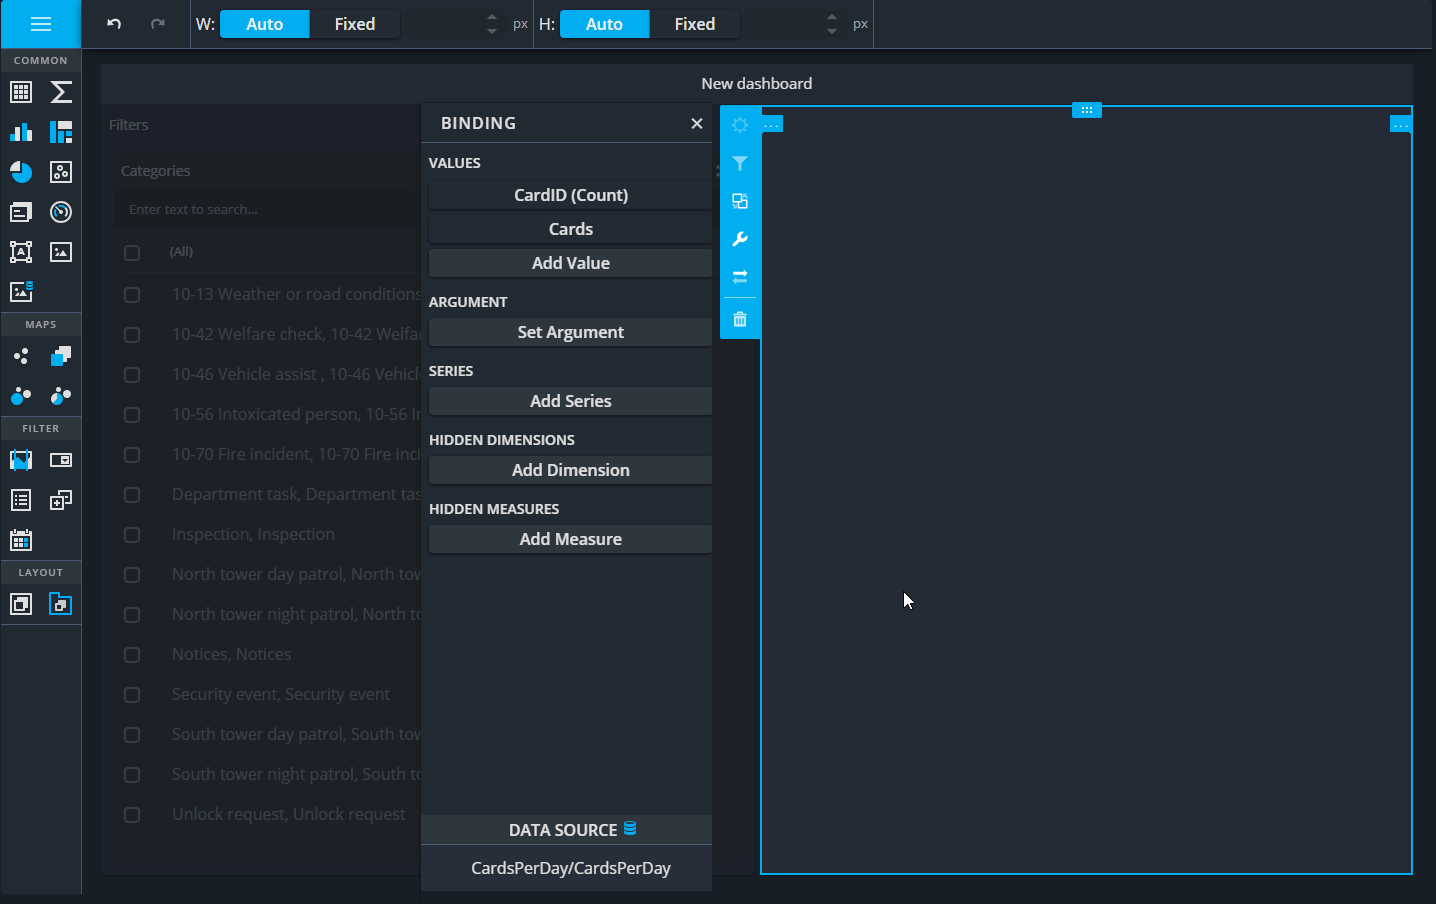Click the database icon beside DATA SOURCE
This screenshot has height=904, width=1436.
630,828
